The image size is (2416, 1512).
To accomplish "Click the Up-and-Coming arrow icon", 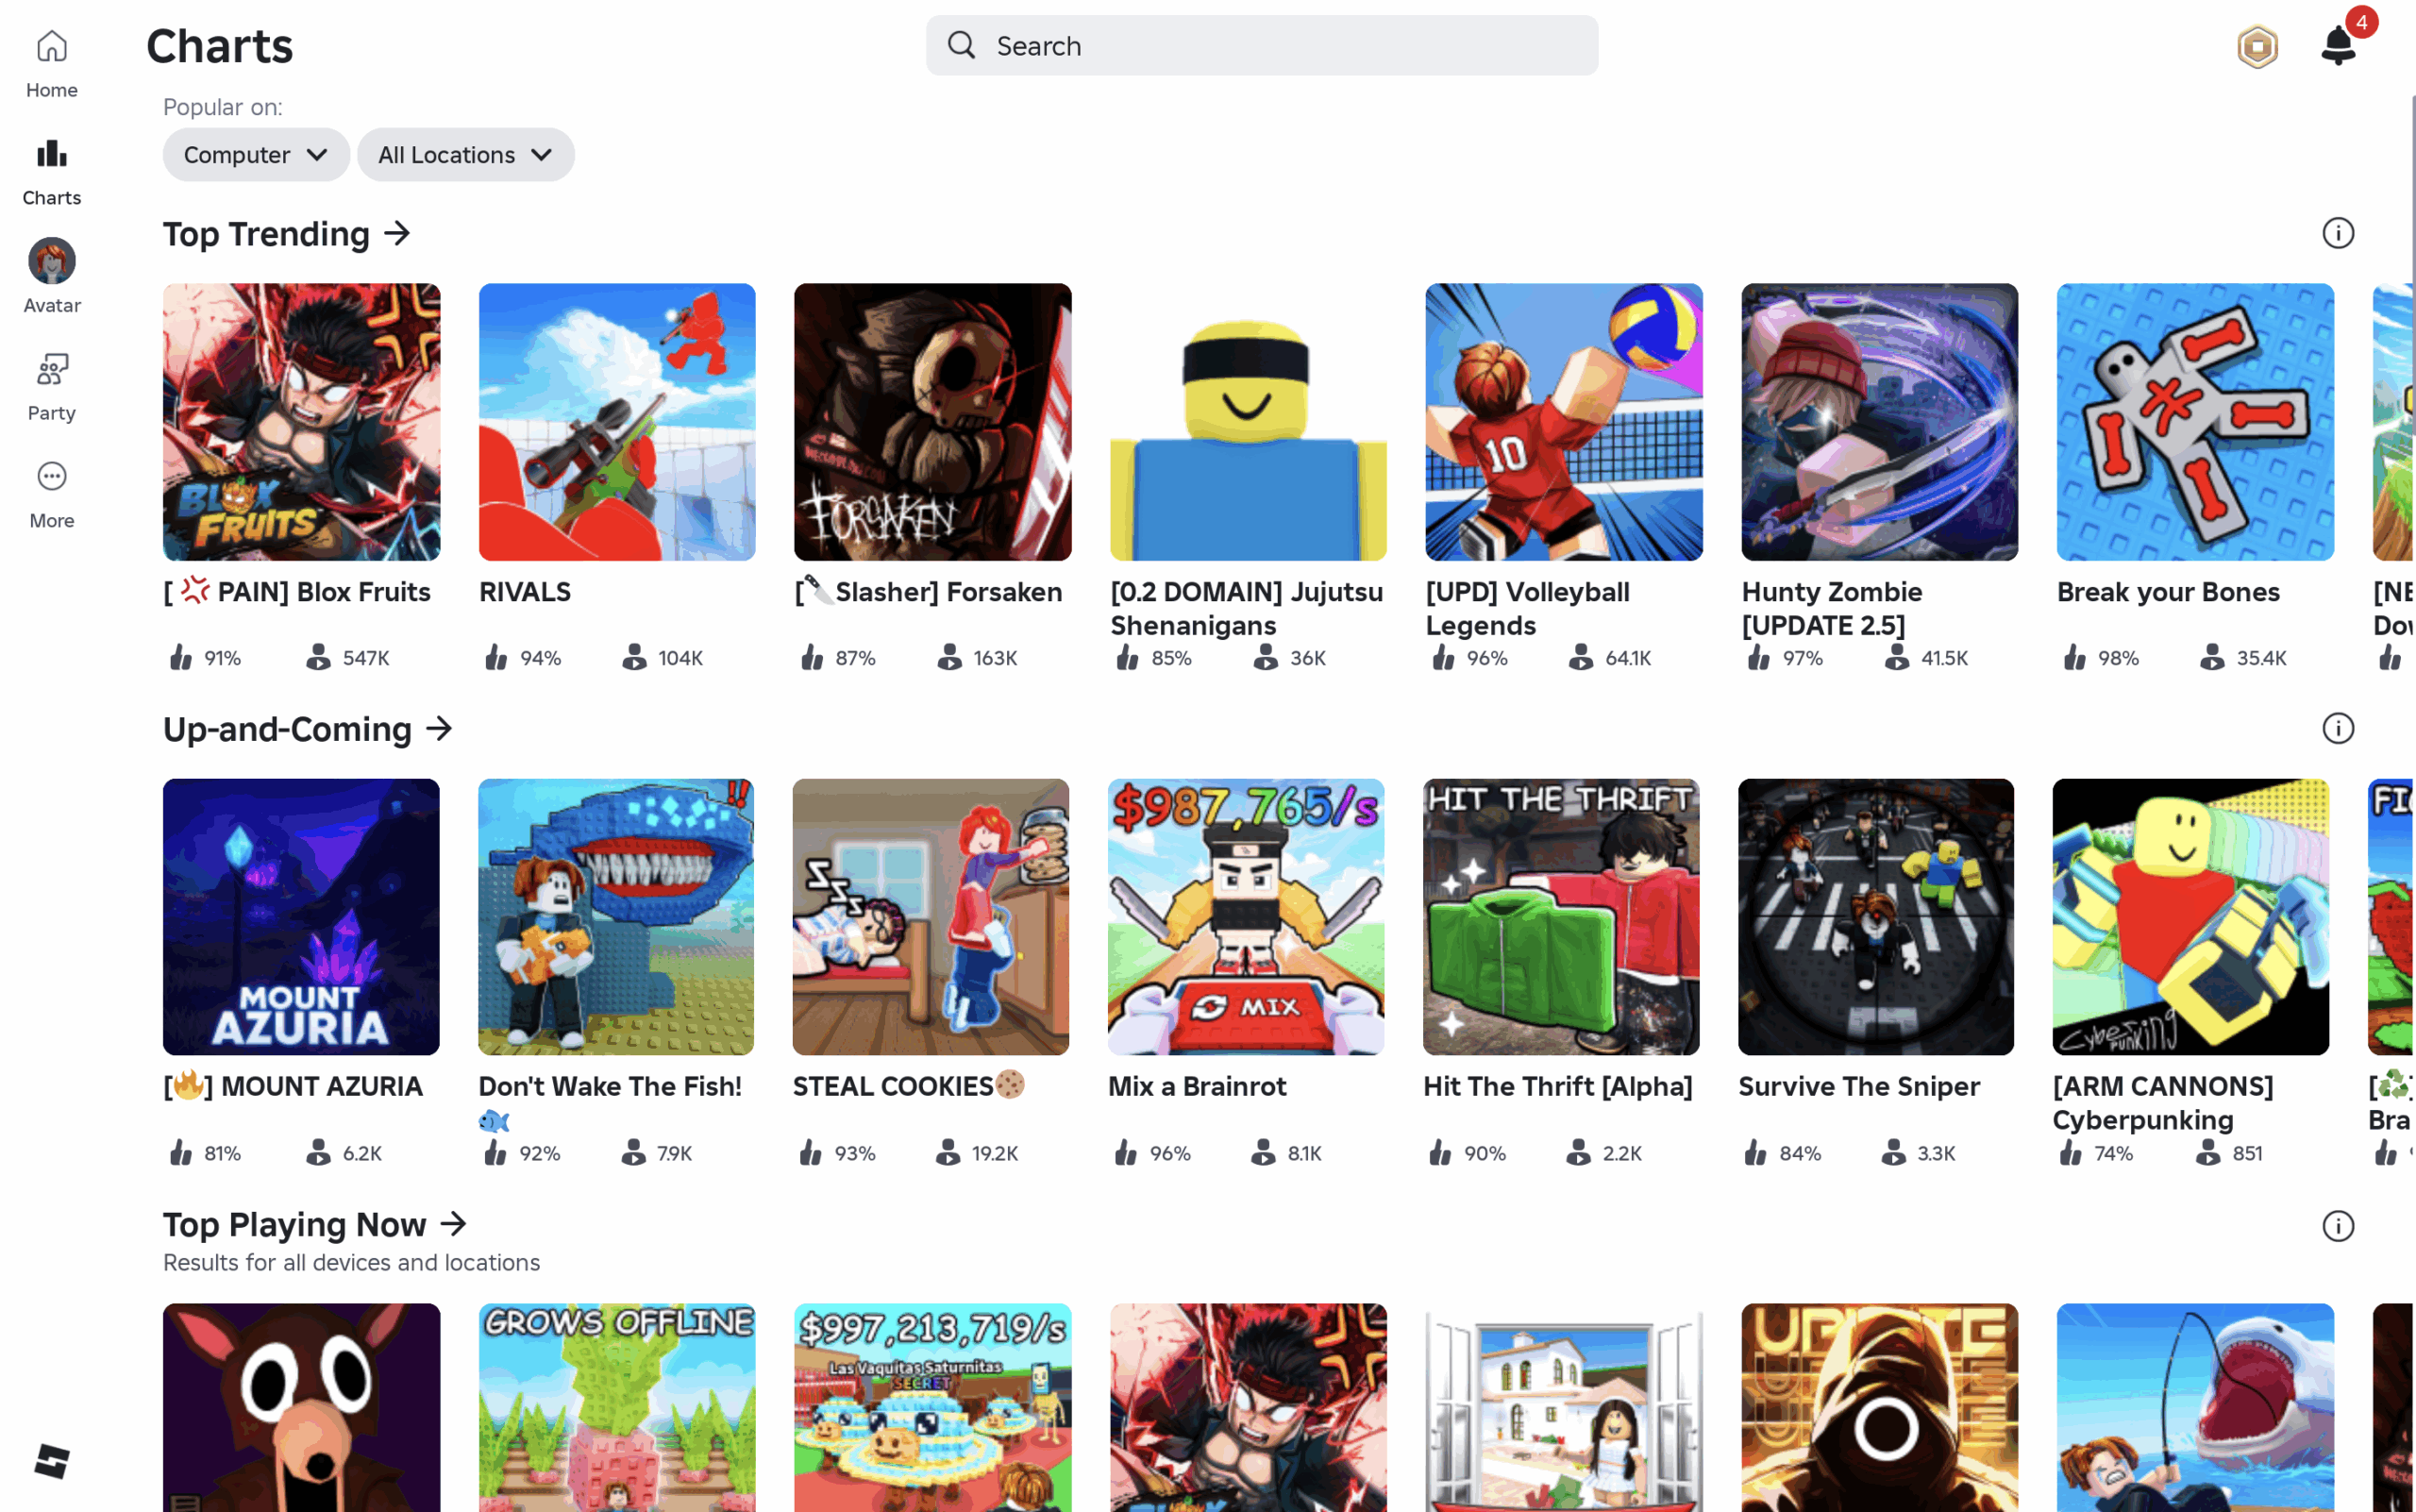I will (x=439, y=728).
